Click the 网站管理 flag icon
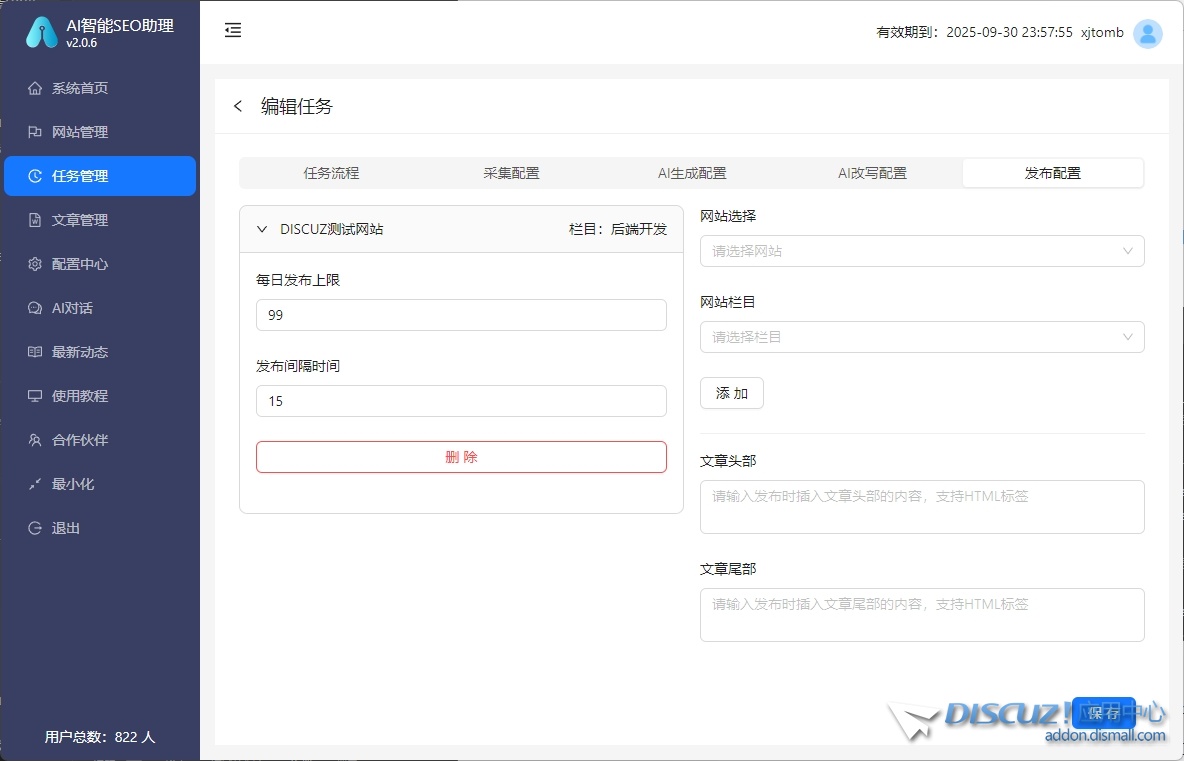 pos(35,132)
